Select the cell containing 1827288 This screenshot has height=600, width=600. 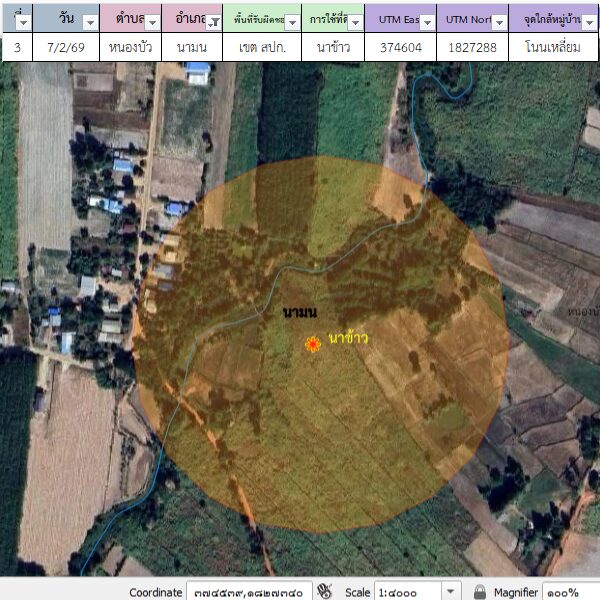(x=472, y=47)
